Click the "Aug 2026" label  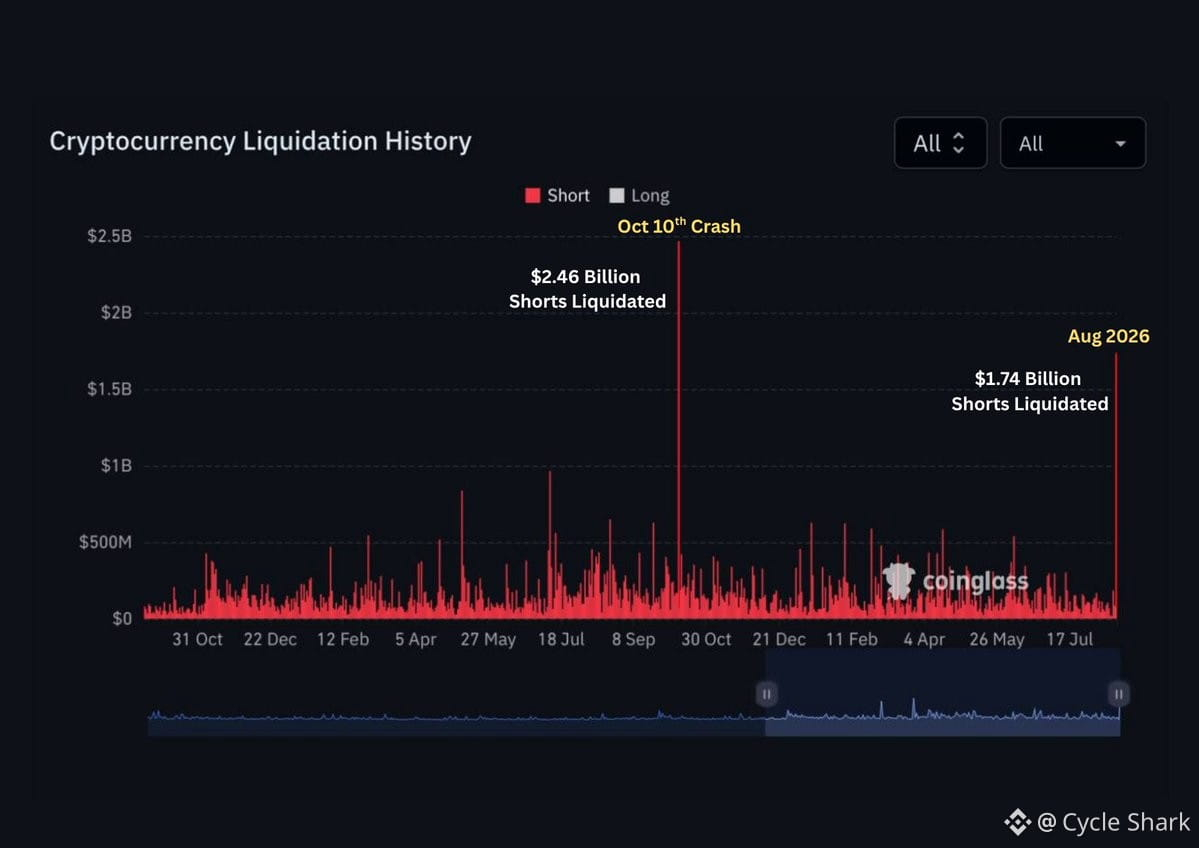(x=1109, y=336)
